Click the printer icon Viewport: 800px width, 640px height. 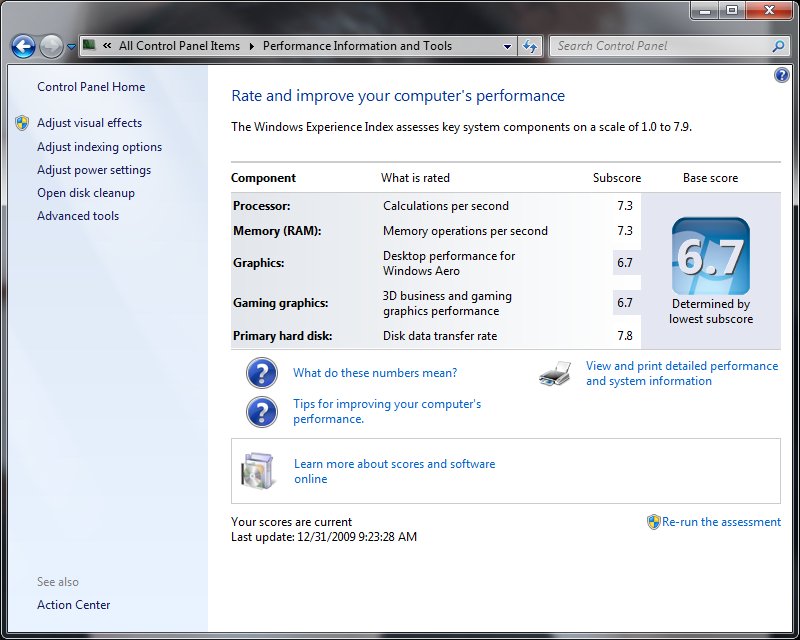pyautogui.click(x=555, y=374)
